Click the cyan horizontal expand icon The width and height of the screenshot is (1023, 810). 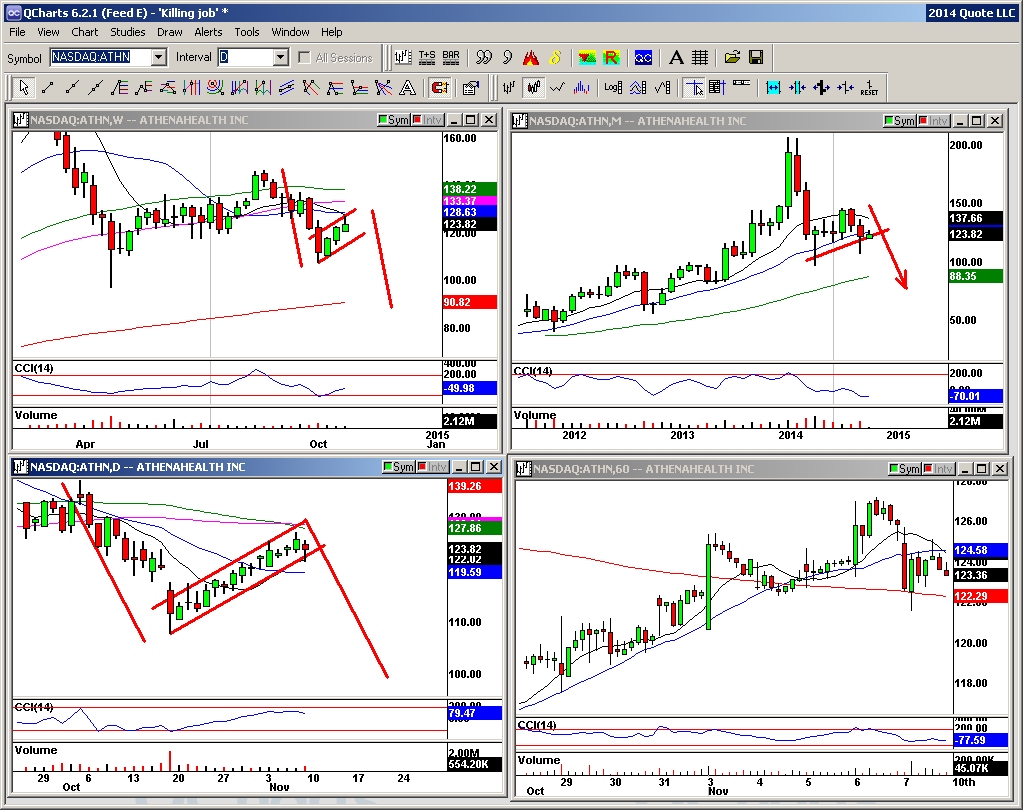coord(773,87)
